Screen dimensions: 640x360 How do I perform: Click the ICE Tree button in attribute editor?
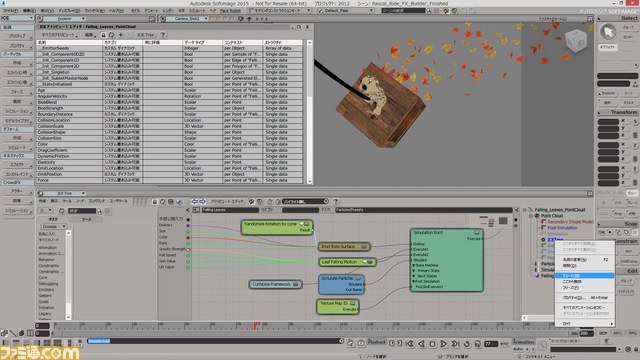coord(146,35)
